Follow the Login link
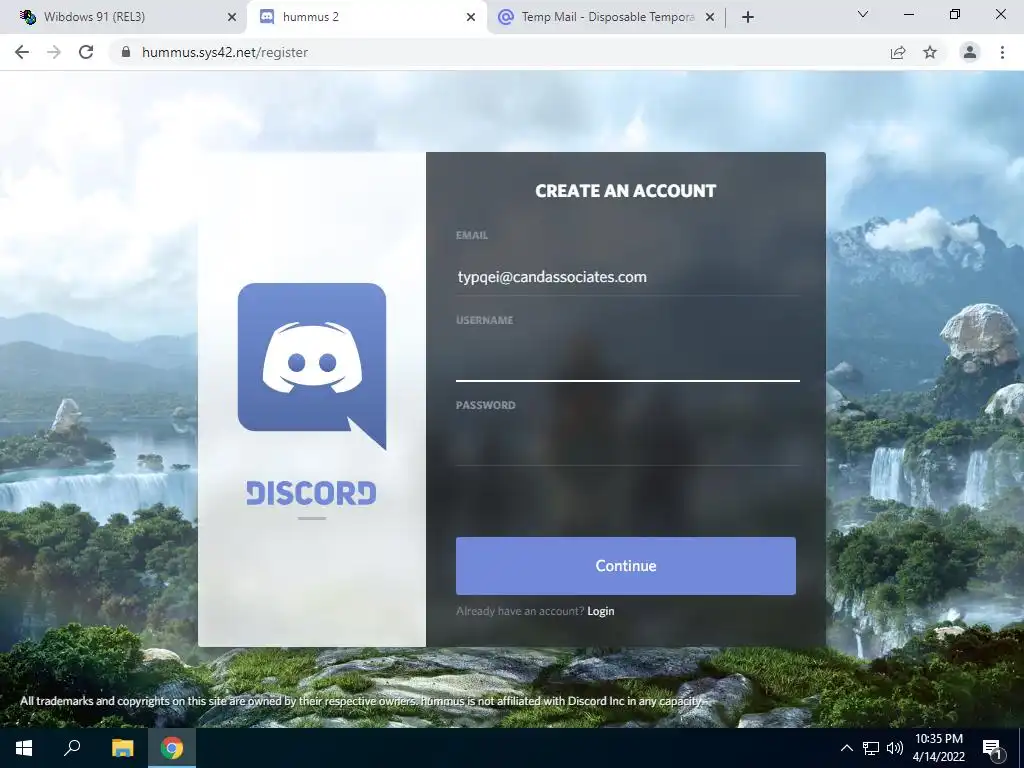The height and width of the screenshot is (768, 1024). pyautogui.click(x=601, y=611)
